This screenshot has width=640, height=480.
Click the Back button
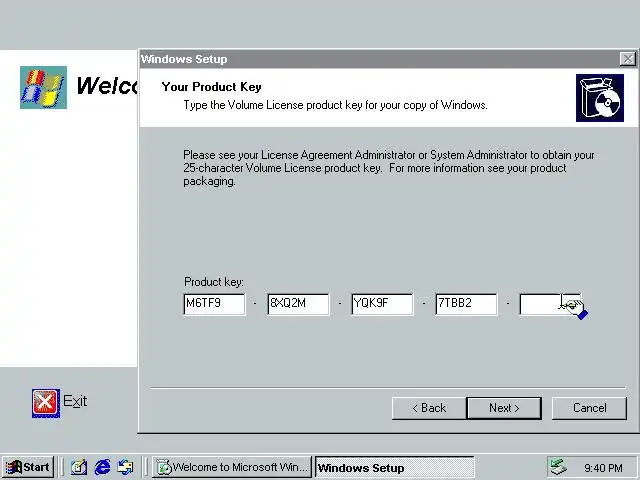[x=429, y=408]
